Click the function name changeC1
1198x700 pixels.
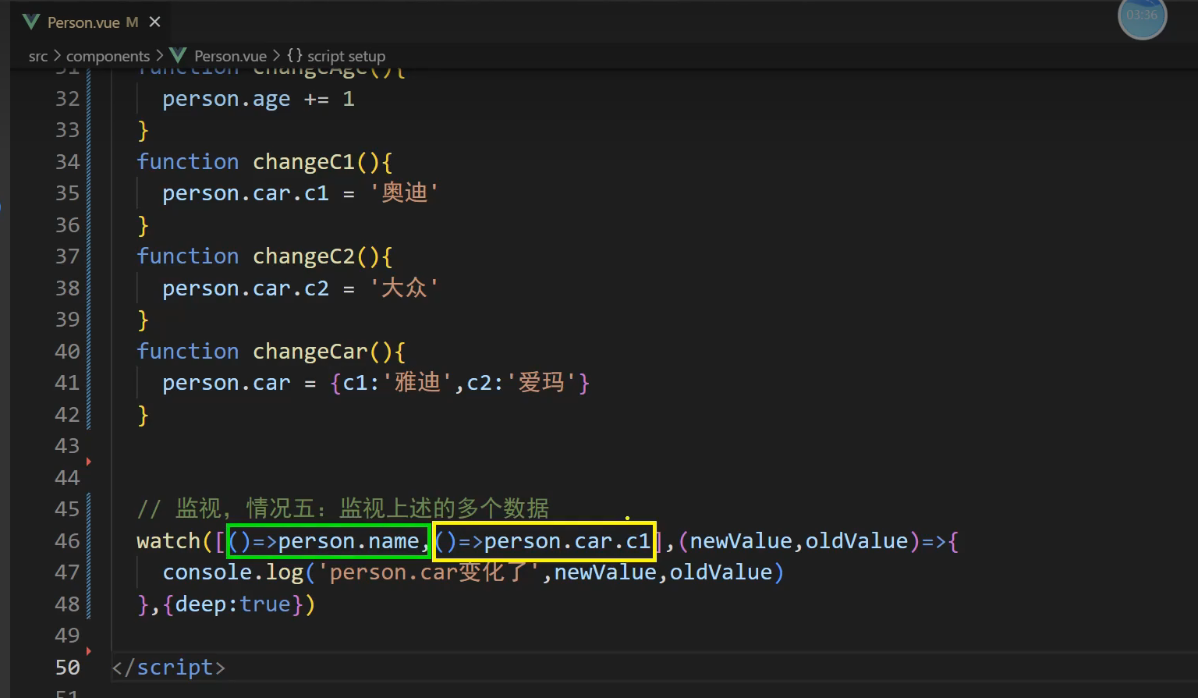click(303, 162)
